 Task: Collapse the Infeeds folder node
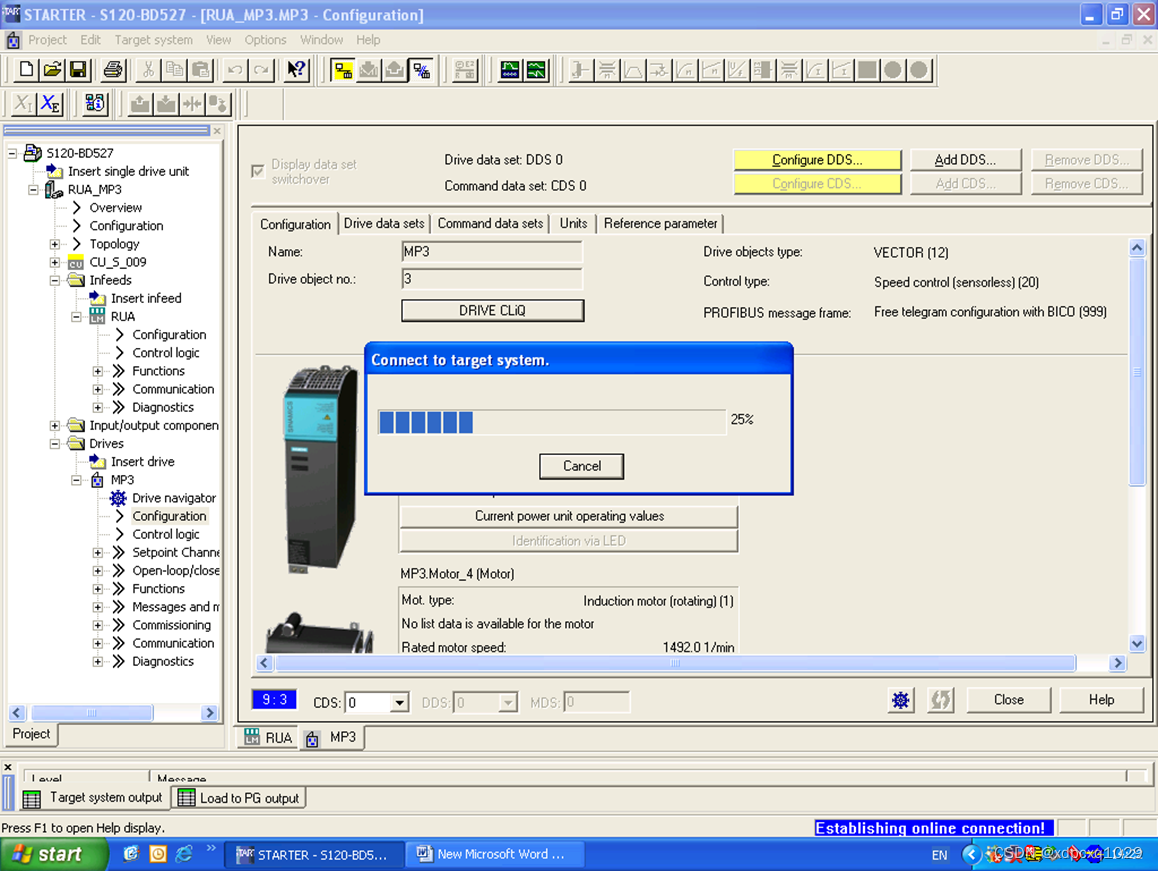point(55,280)
